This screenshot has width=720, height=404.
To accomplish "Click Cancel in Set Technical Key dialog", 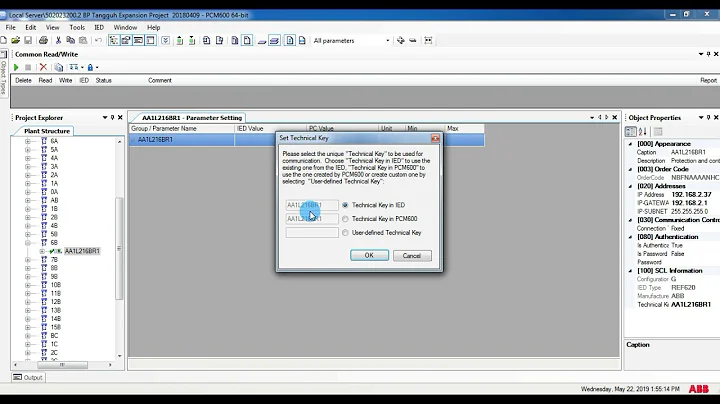I will click(412, 256).
